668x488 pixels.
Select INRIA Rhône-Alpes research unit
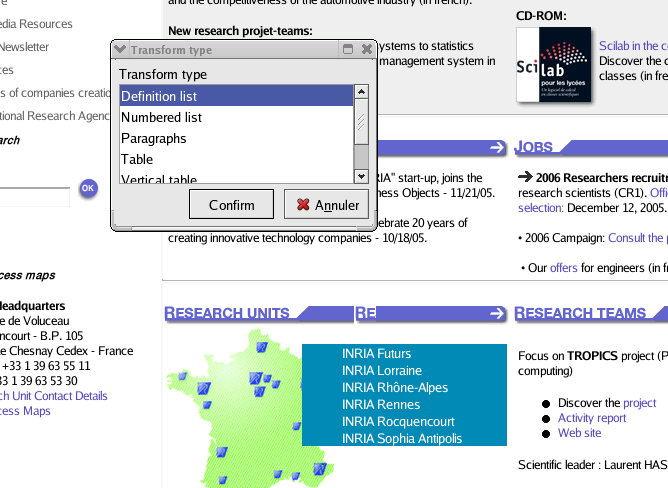395,387
